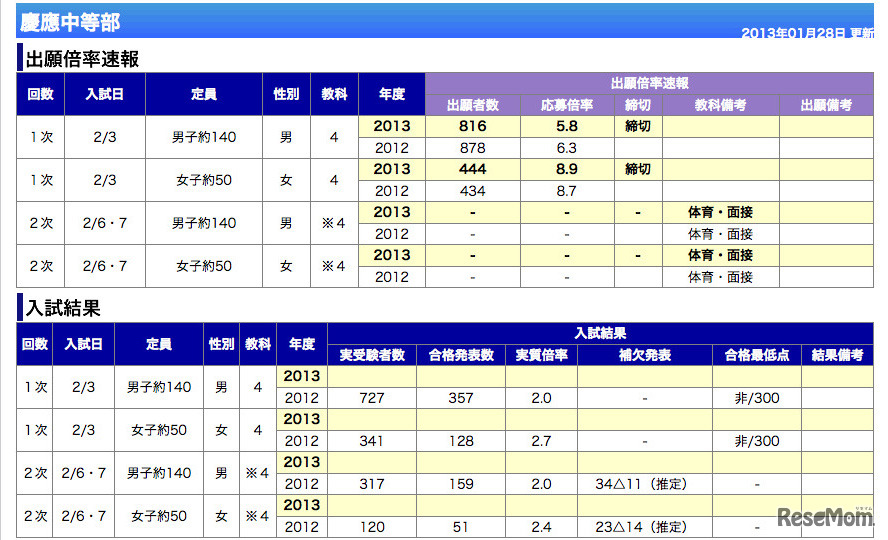
Task: Select passed count 128 cell
Action: click(x=461, y=441)
